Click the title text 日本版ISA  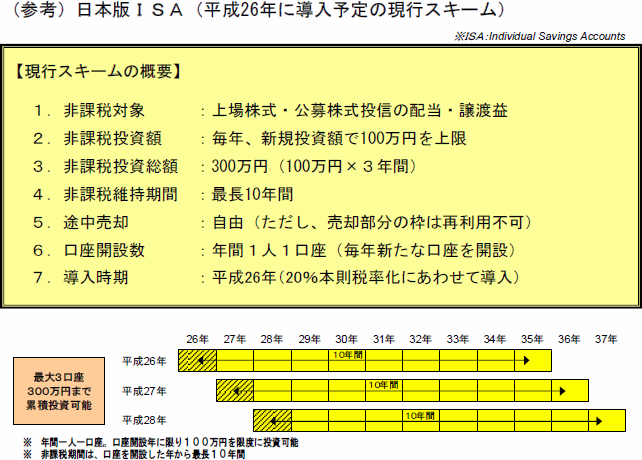130,10
